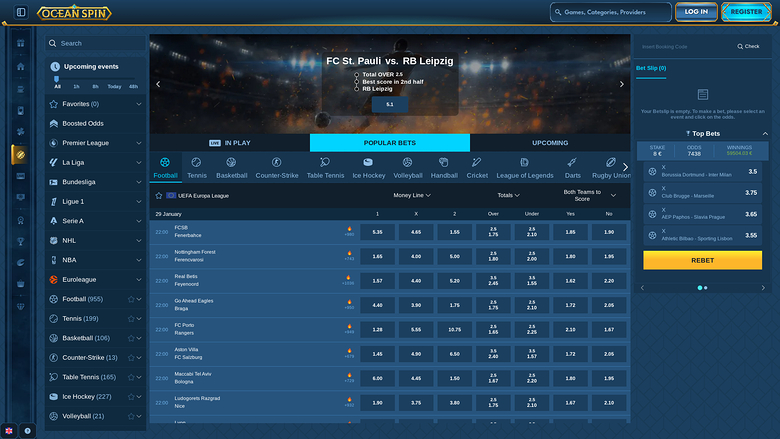The width and height of the screenshot is (780, 439).
Task: Select Cricket sport icon tab
Action: [x=477, y=168]
